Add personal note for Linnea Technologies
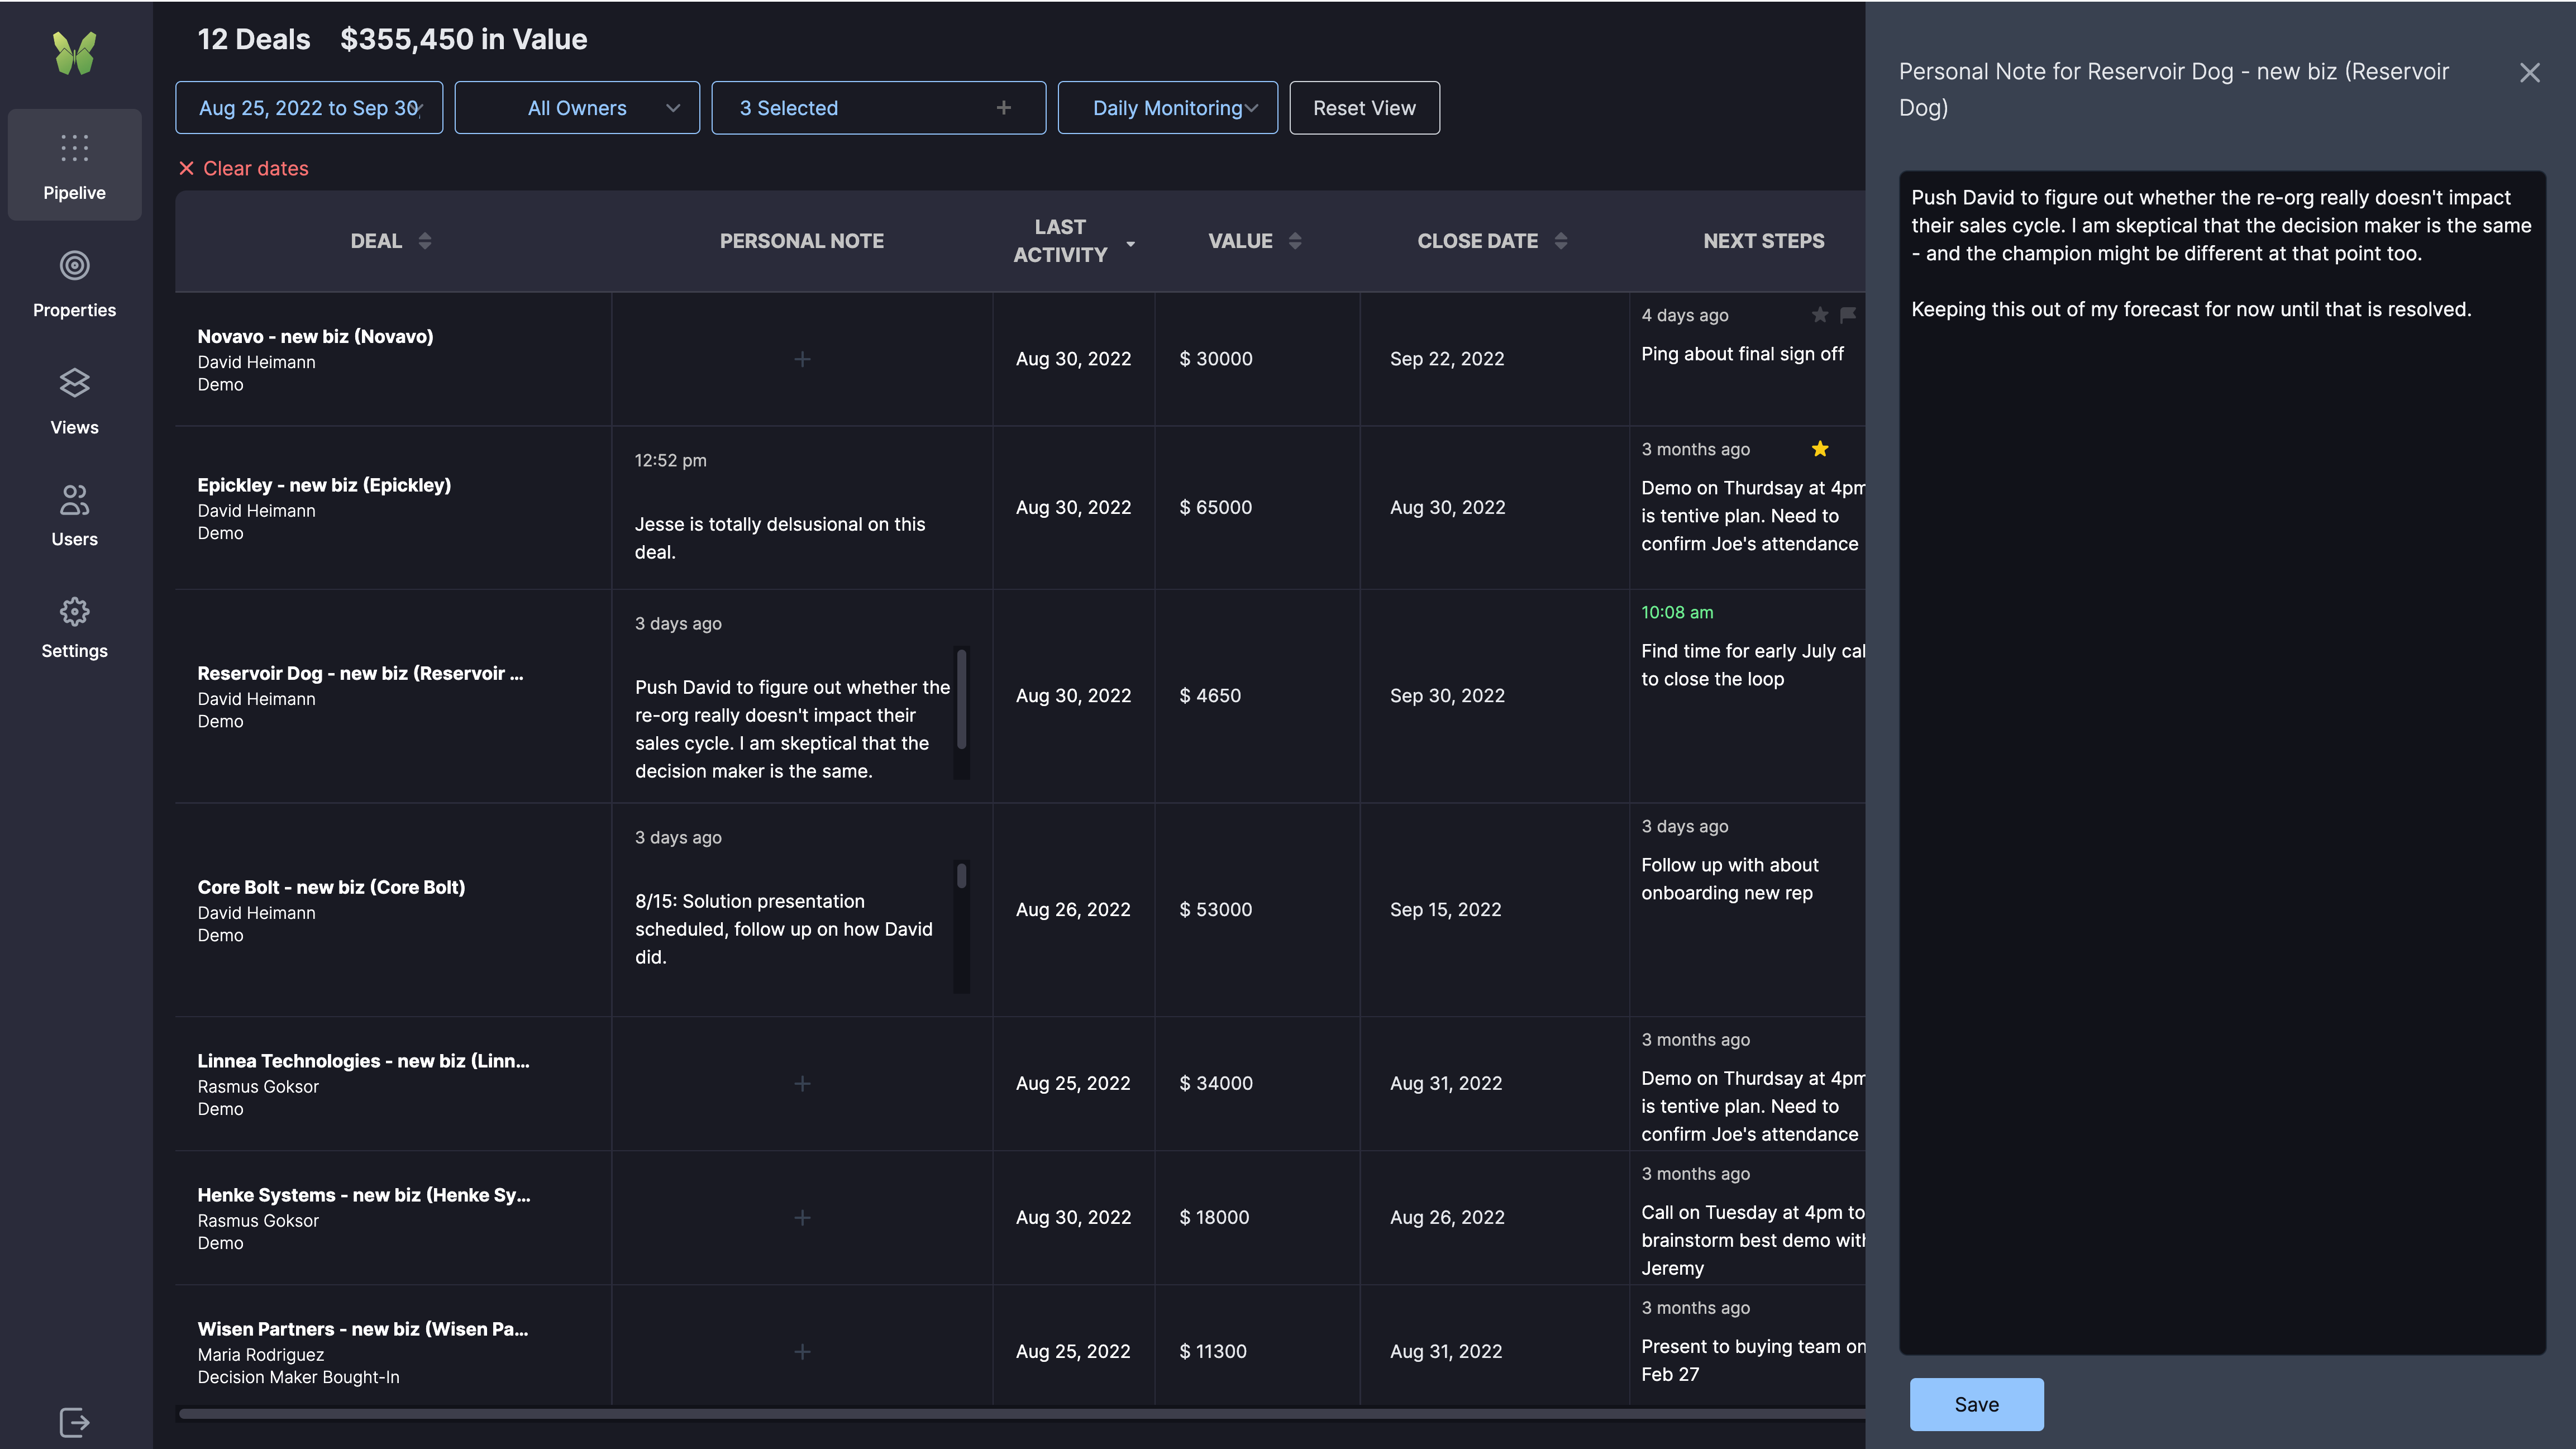 coord(802,1083)
